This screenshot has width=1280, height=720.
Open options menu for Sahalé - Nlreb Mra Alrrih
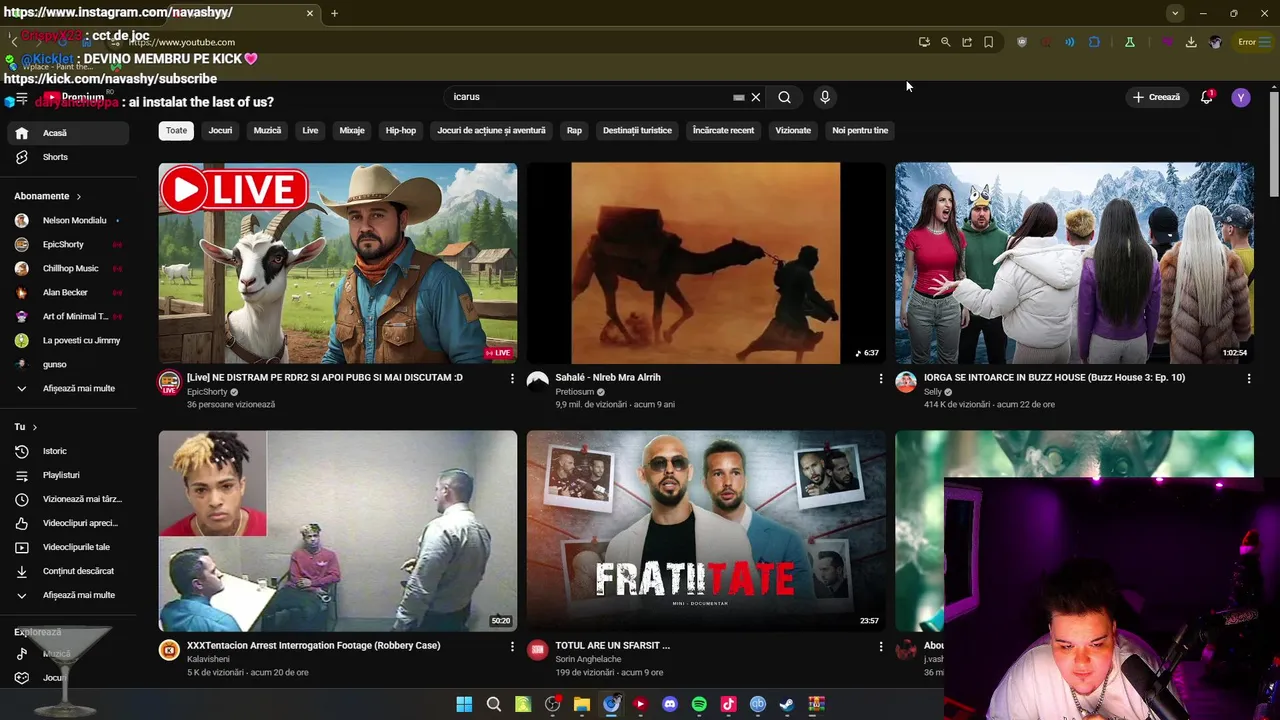point(881,379)
